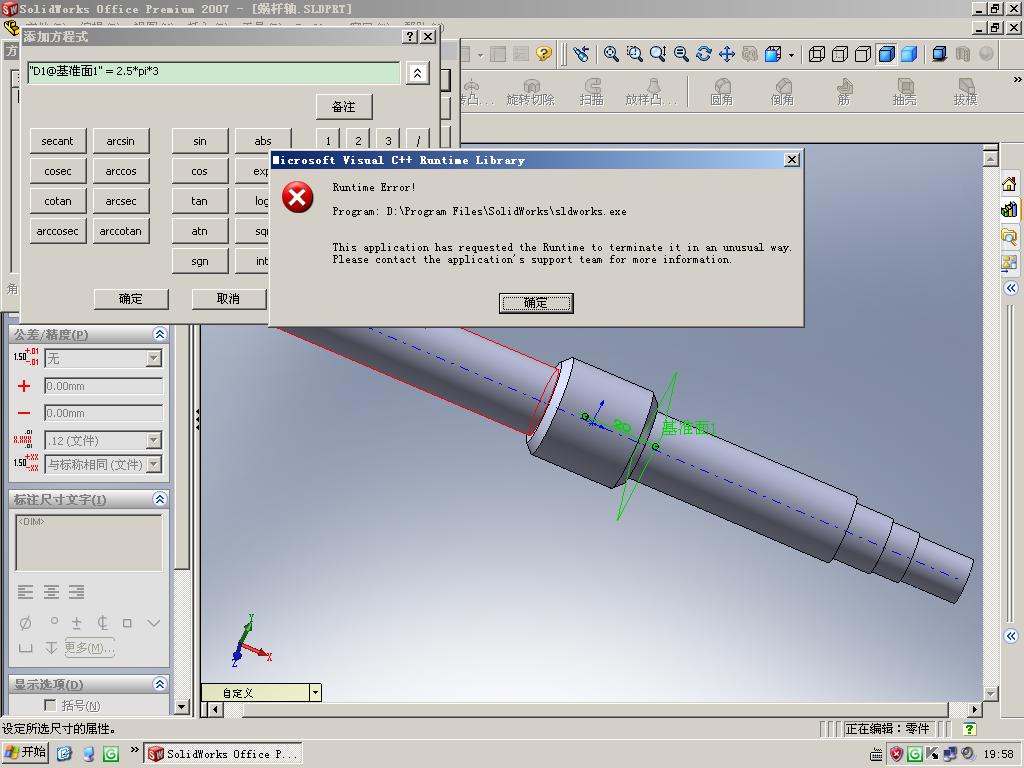Click the property panel scrollbar down arrow
This screenshot has width=1024, height=768.
182,706
